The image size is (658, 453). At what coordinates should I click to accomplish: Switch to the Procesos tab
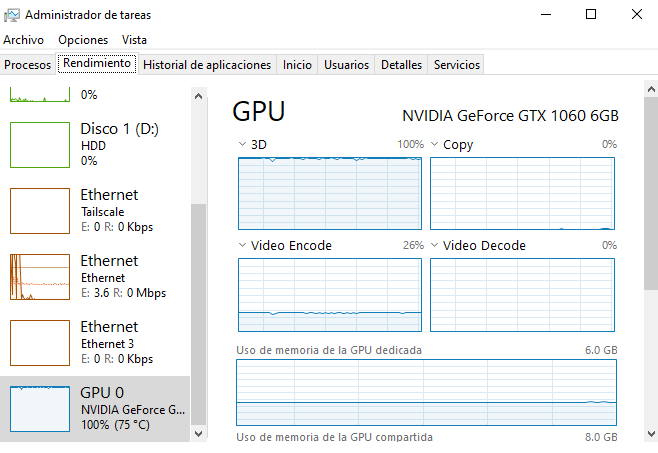point(28,65)
